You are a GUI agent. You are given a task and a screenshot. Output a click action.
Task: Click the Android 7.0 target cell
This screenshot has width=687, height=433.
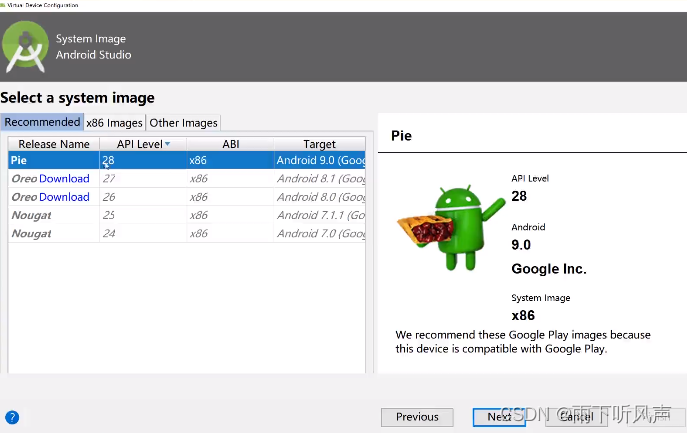pos(320,234)
